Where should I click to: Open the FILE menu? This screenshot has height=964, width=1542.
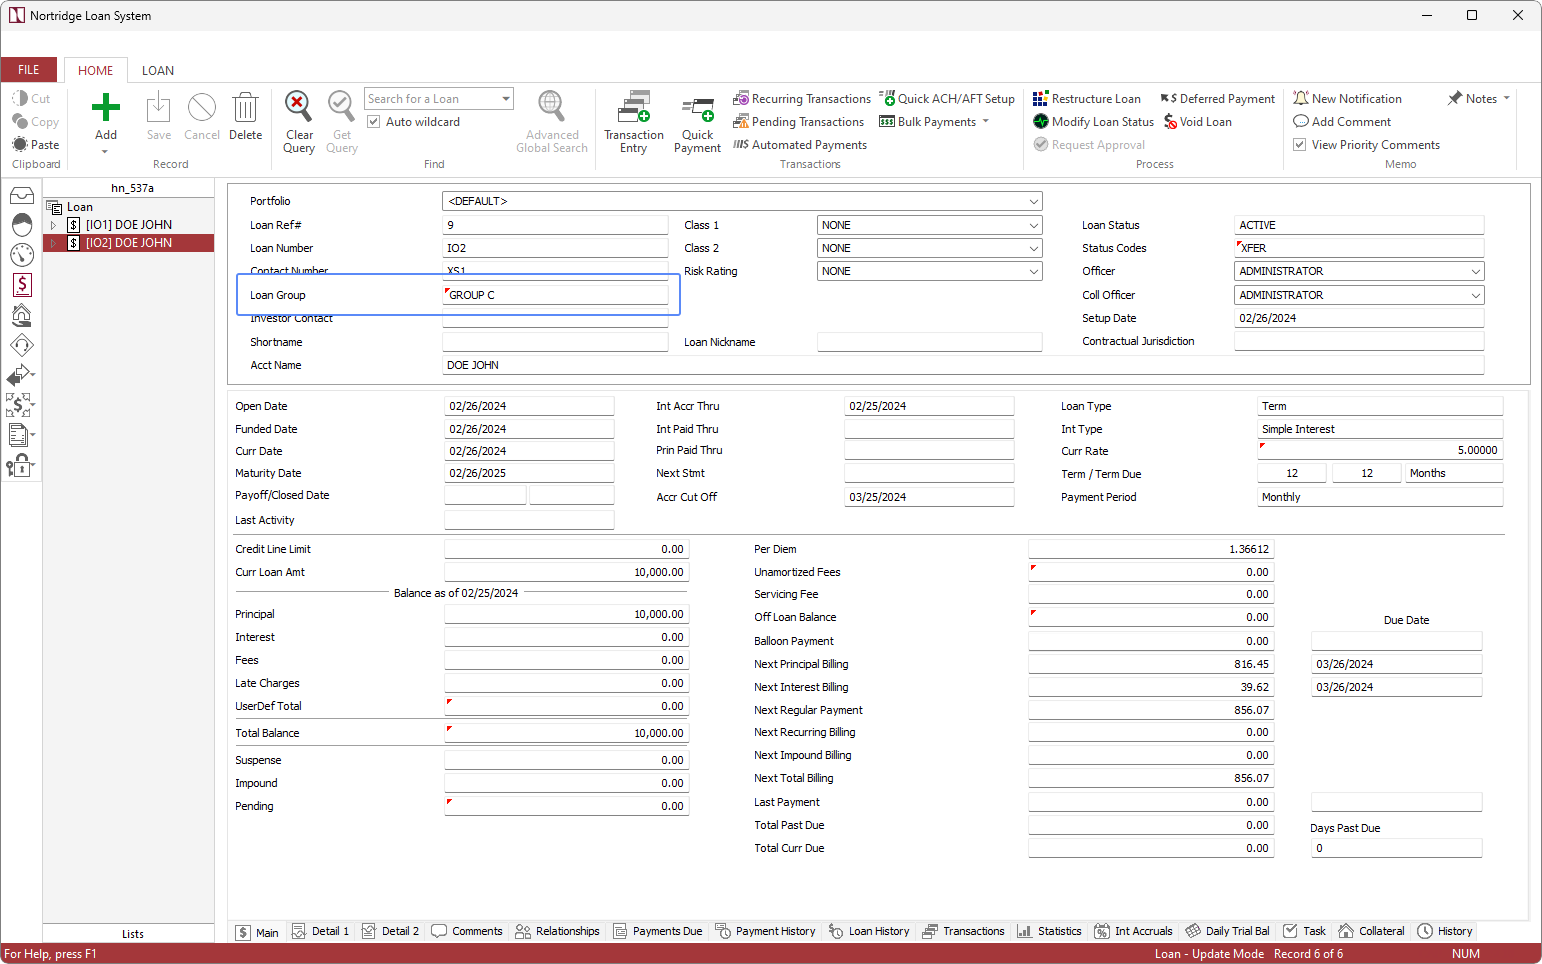(29, 70)
